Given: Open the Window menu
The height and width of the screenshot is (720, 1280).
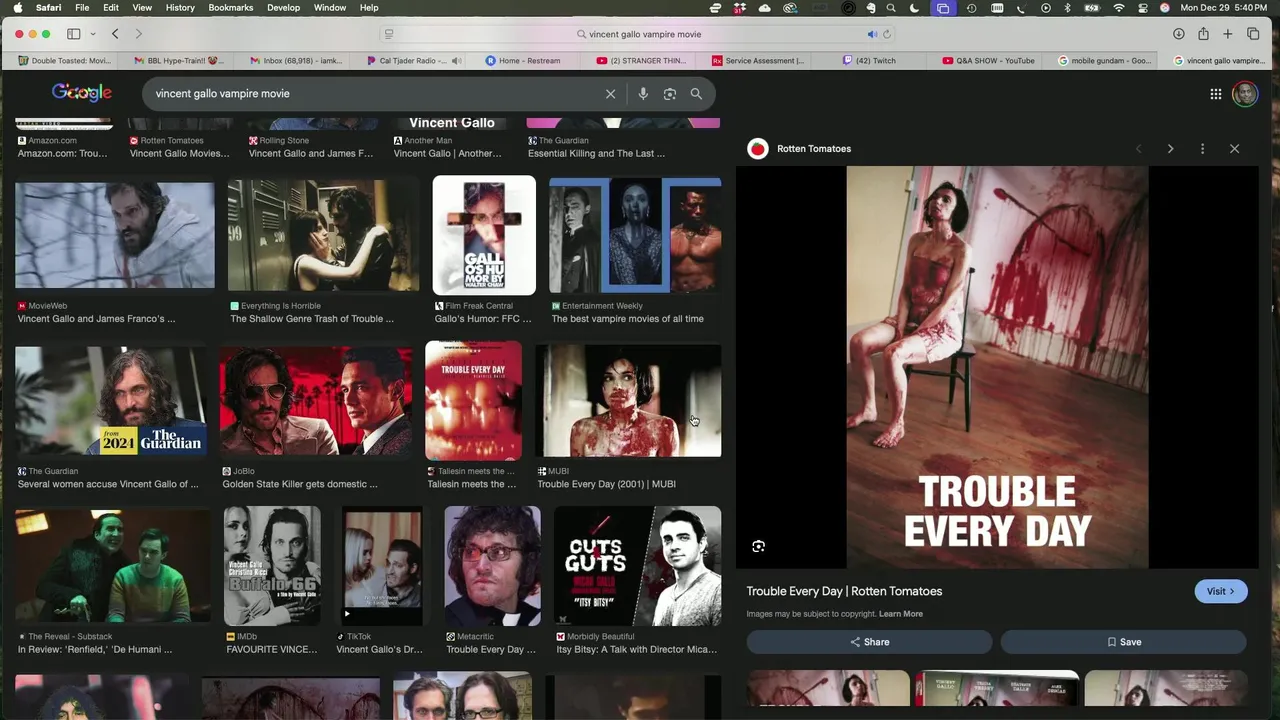Looking at the screenshot, I should [330, 8].
